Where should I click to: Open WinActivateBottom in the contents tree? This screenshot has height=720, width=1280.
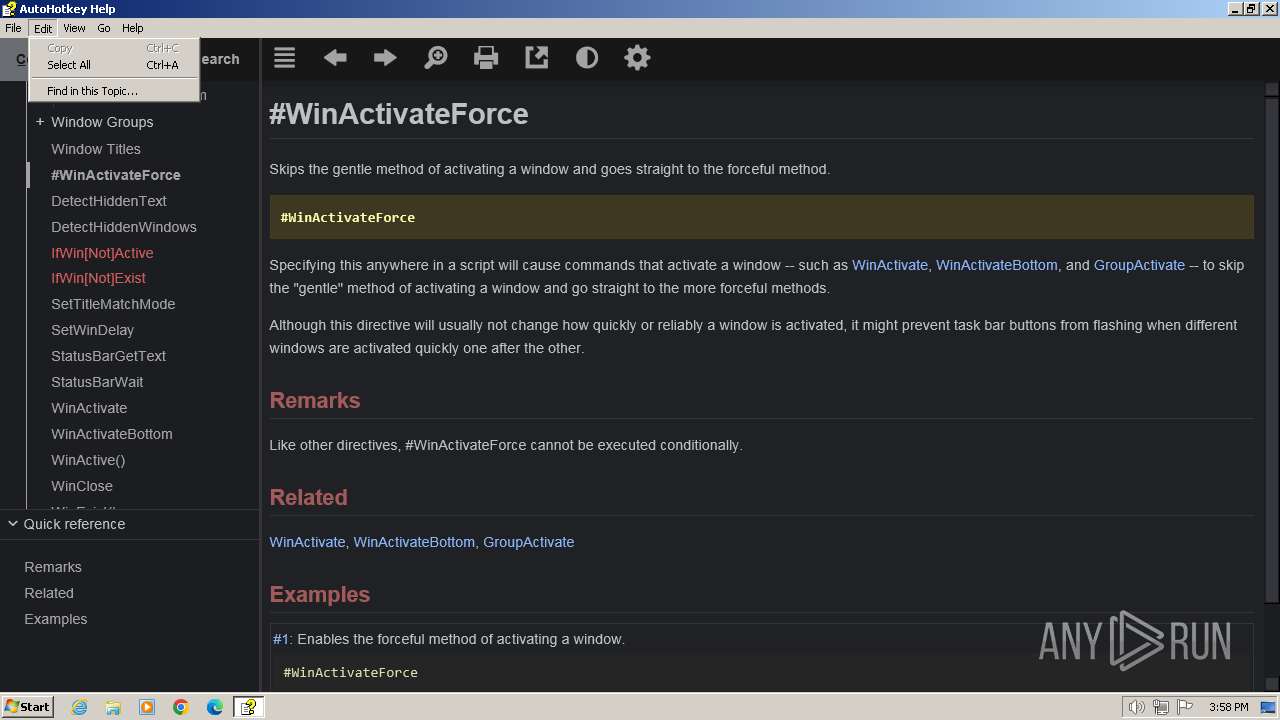click(x=112, y=434)
